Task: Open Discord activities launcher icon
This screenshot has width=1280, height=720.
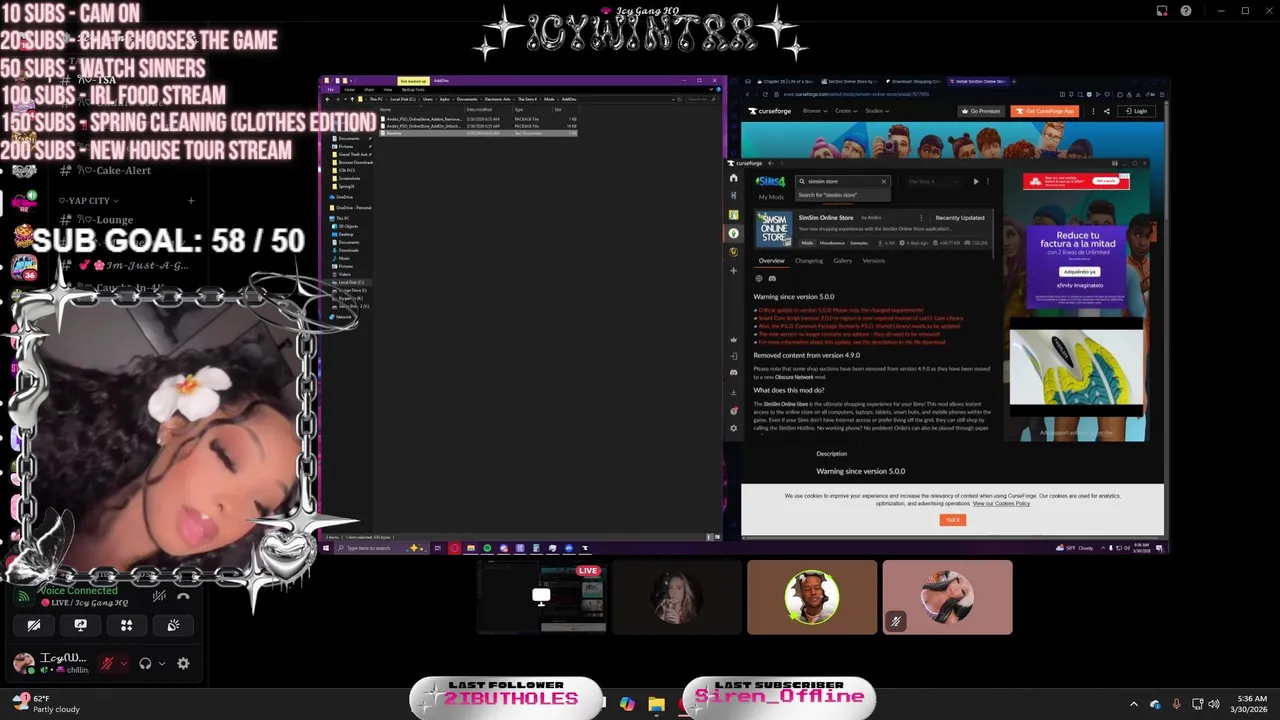Action: [126, 625]
